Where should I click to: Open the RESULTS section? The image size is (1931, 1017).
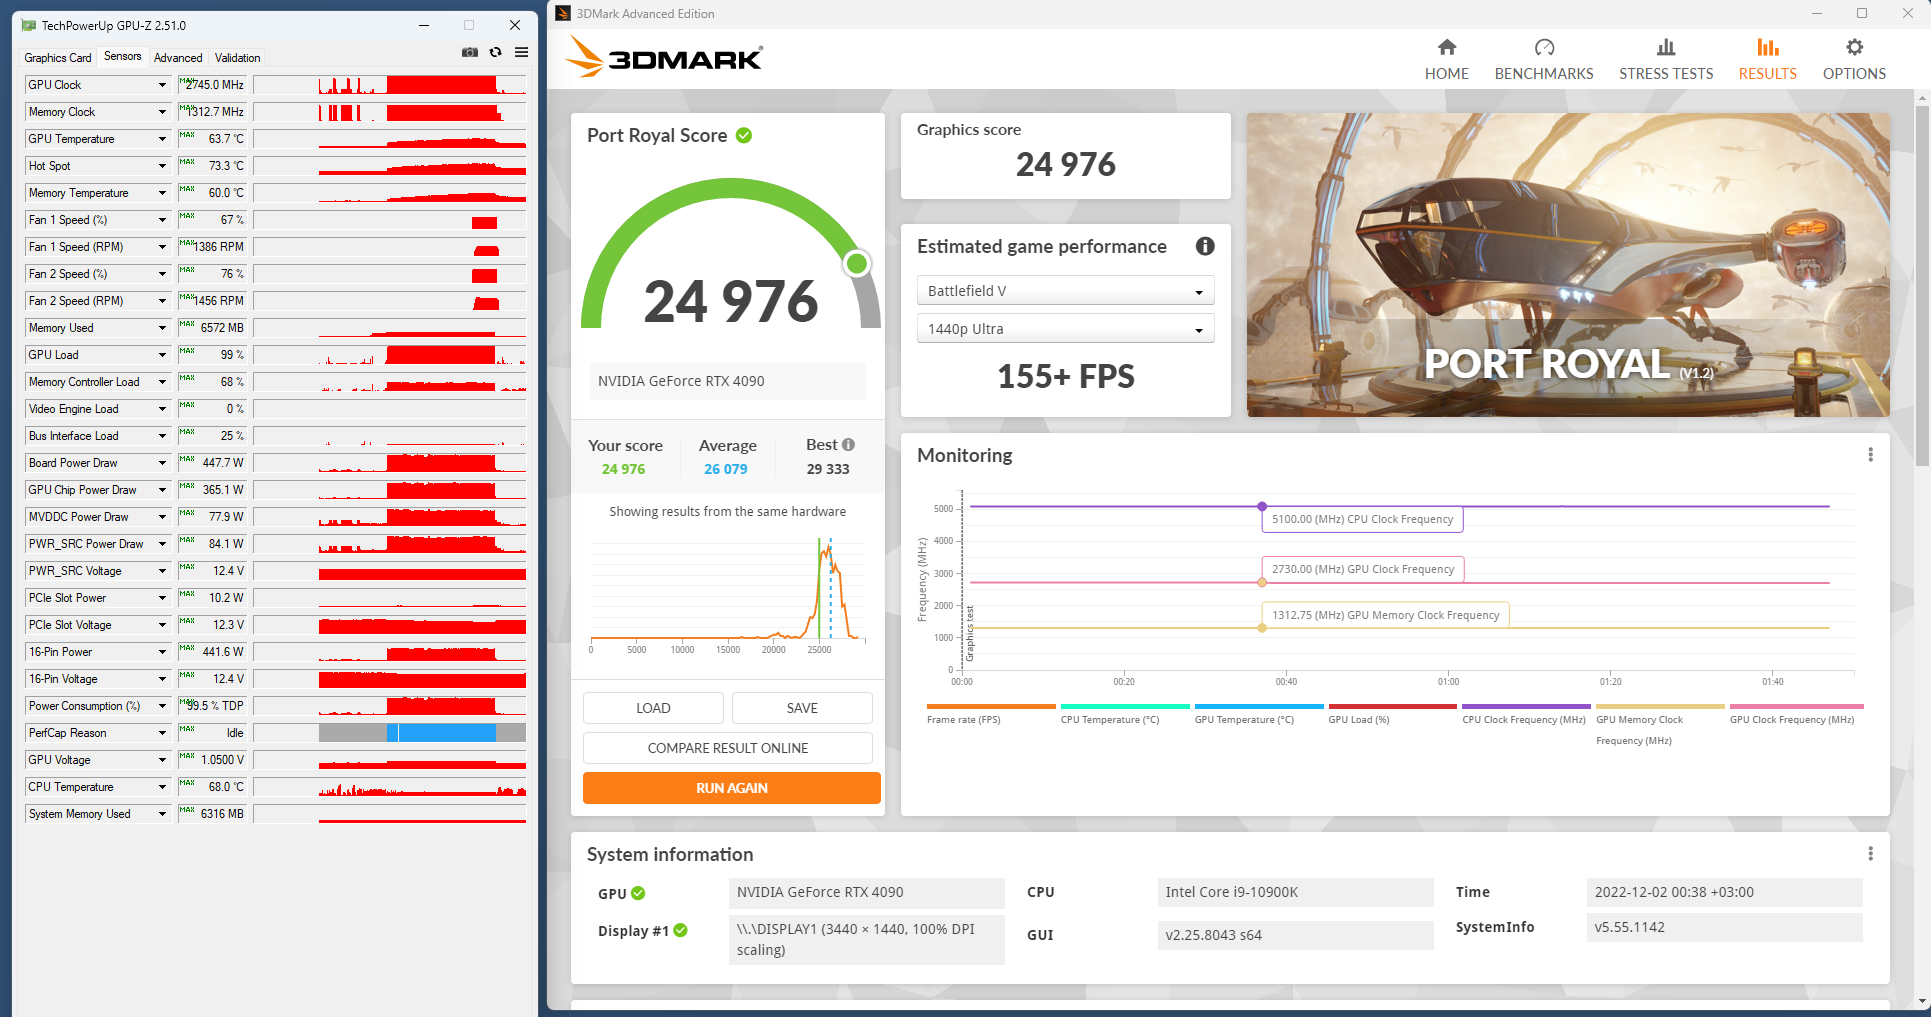[1767, 60]
